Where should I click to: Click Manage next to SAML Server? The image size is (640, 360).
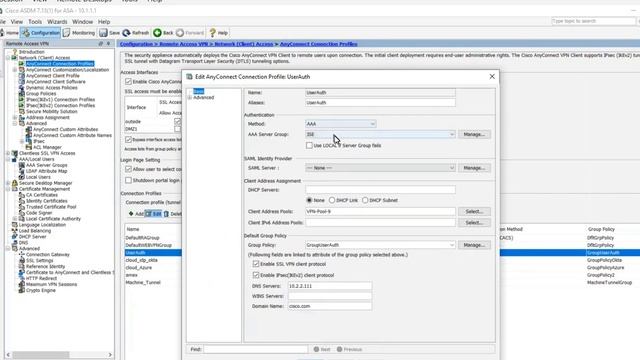point(474,168)
